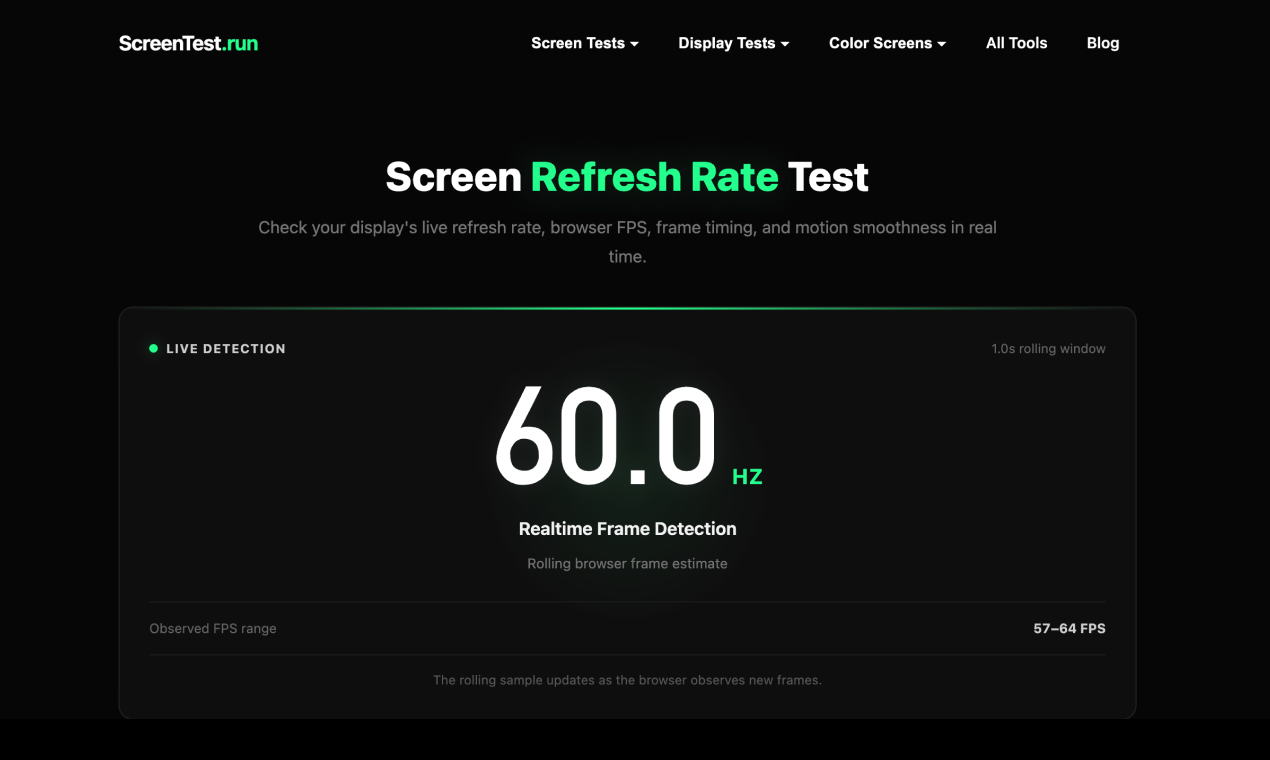Click the green HZ unit label
Image resolution: width=1270 pixels, height=760 pixels.
(x=747, y=477)
